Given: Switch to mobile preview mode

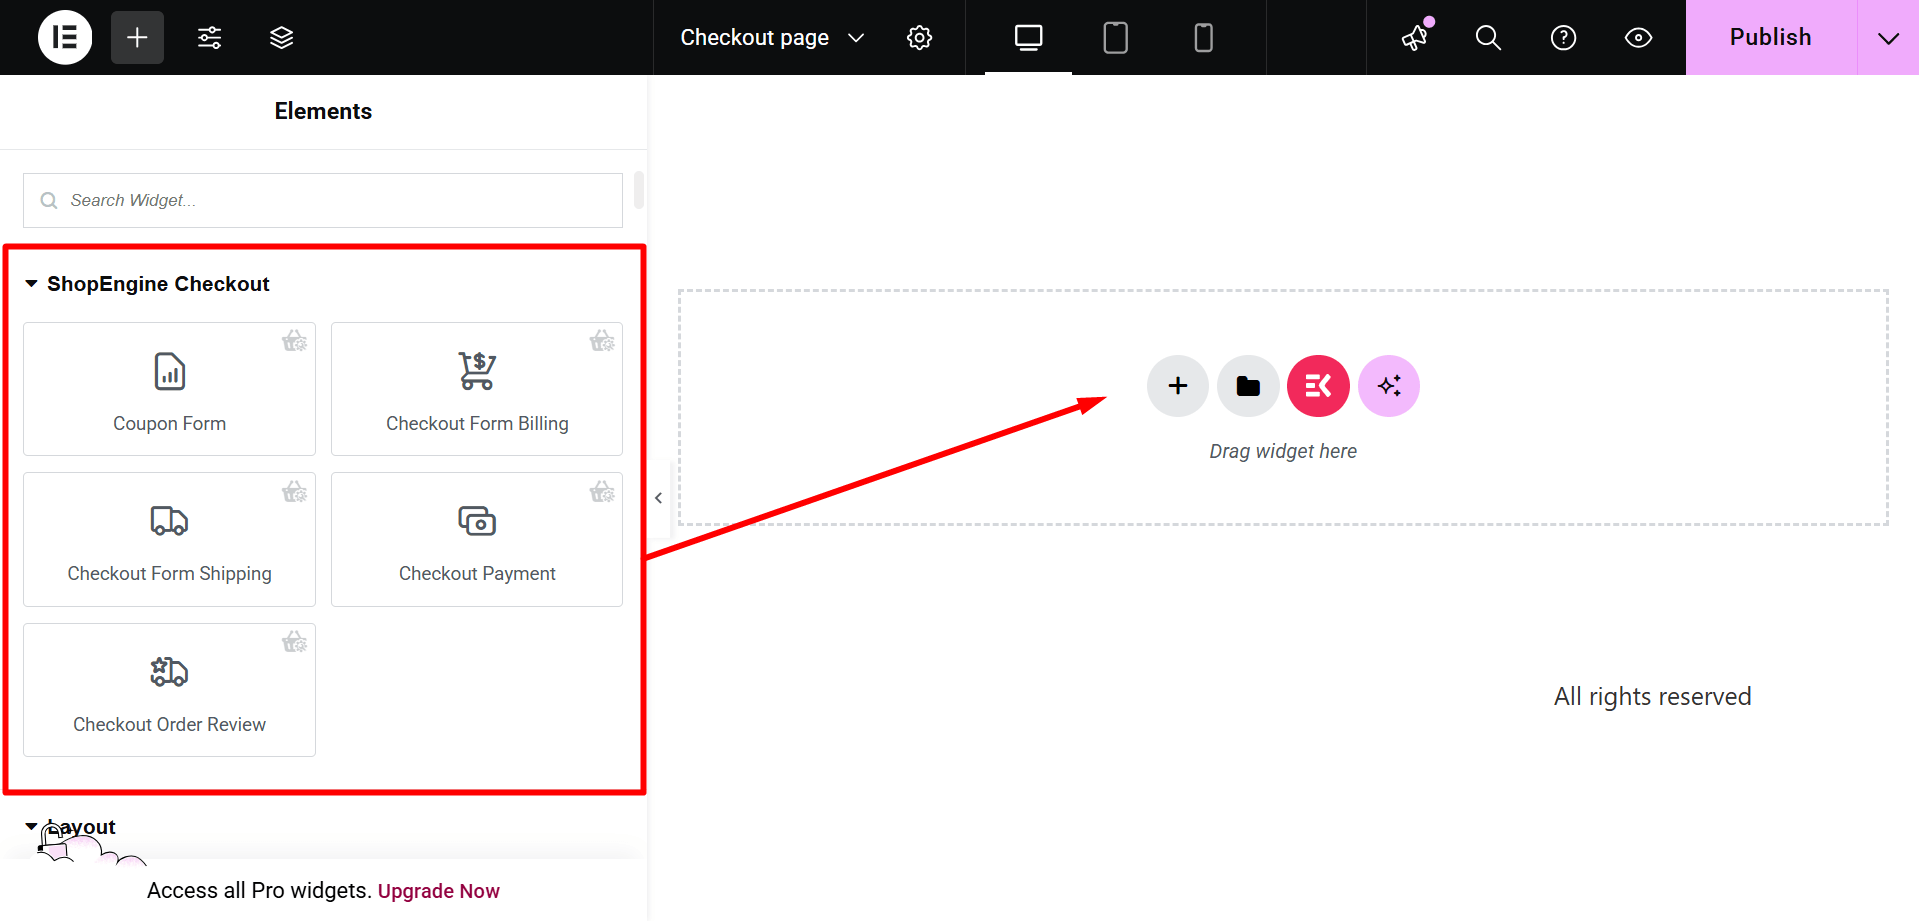Looking at the screenshot, I should (x=1203, y=37).
